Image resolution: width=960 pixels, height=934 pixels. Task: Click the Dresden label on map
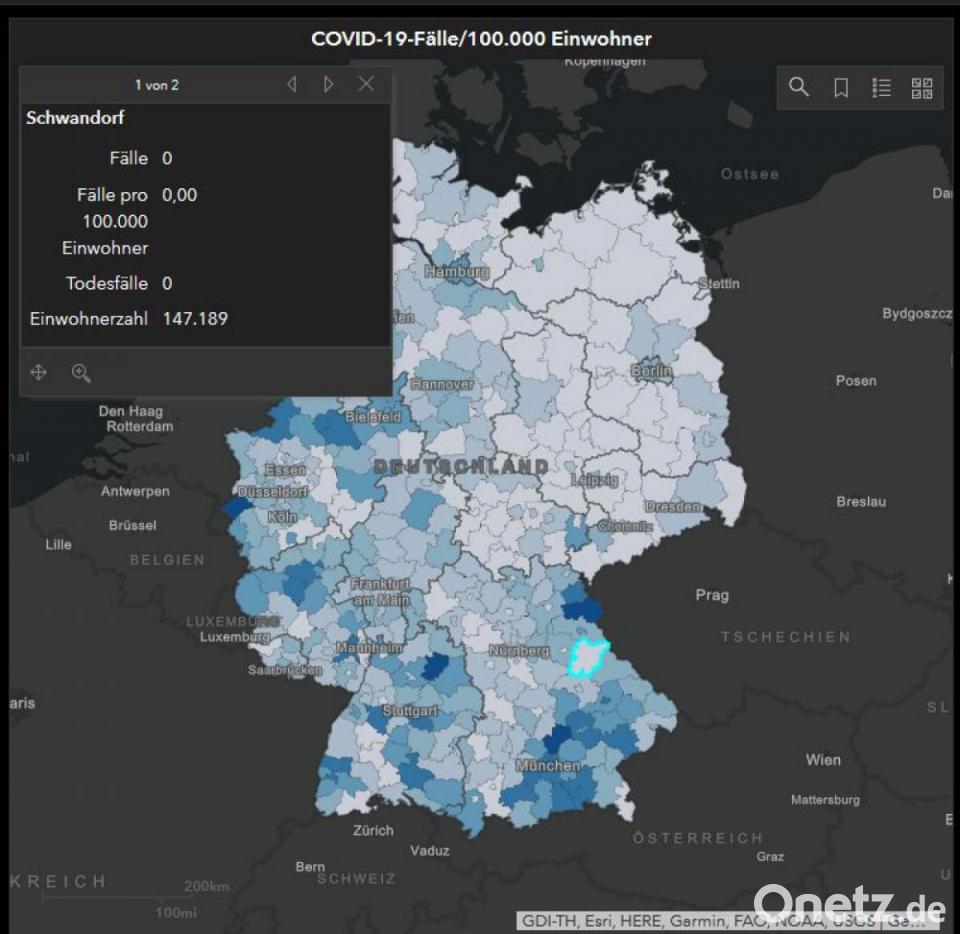coord(672,507)
